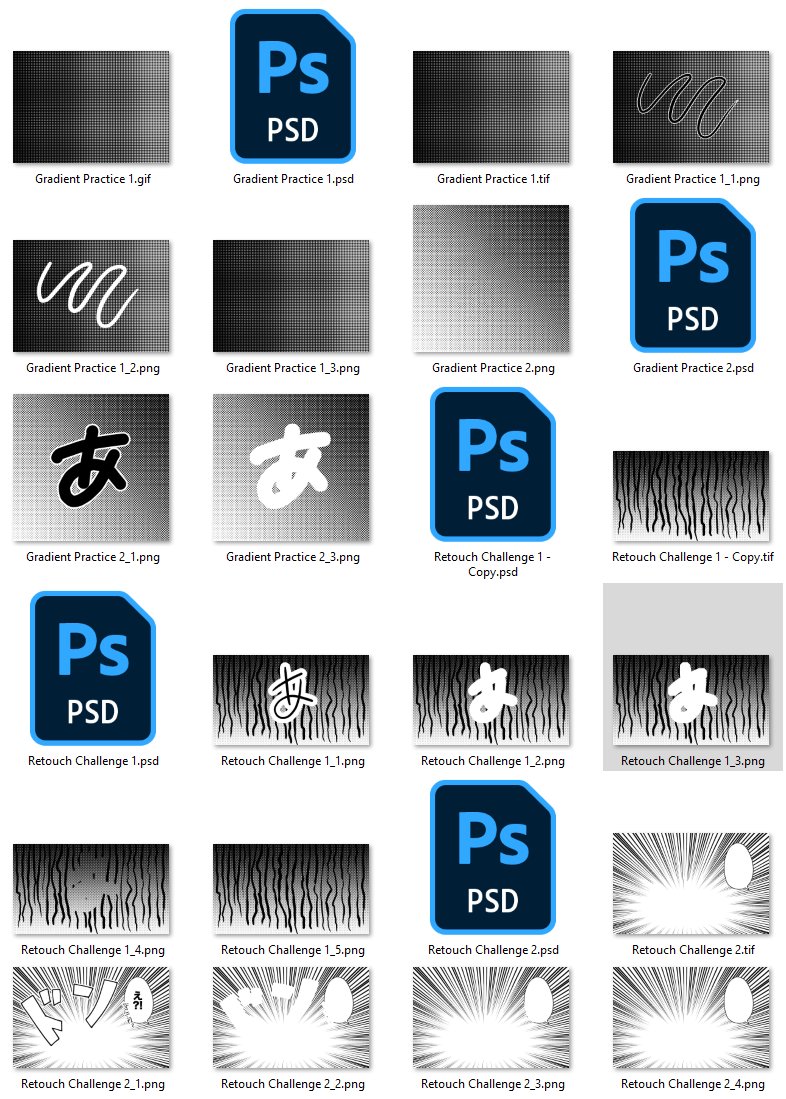Screen dimensions: 786x1099
Task: Click the label 'Gradient Practice 1_1.png'
Action: tap(693, 179)
